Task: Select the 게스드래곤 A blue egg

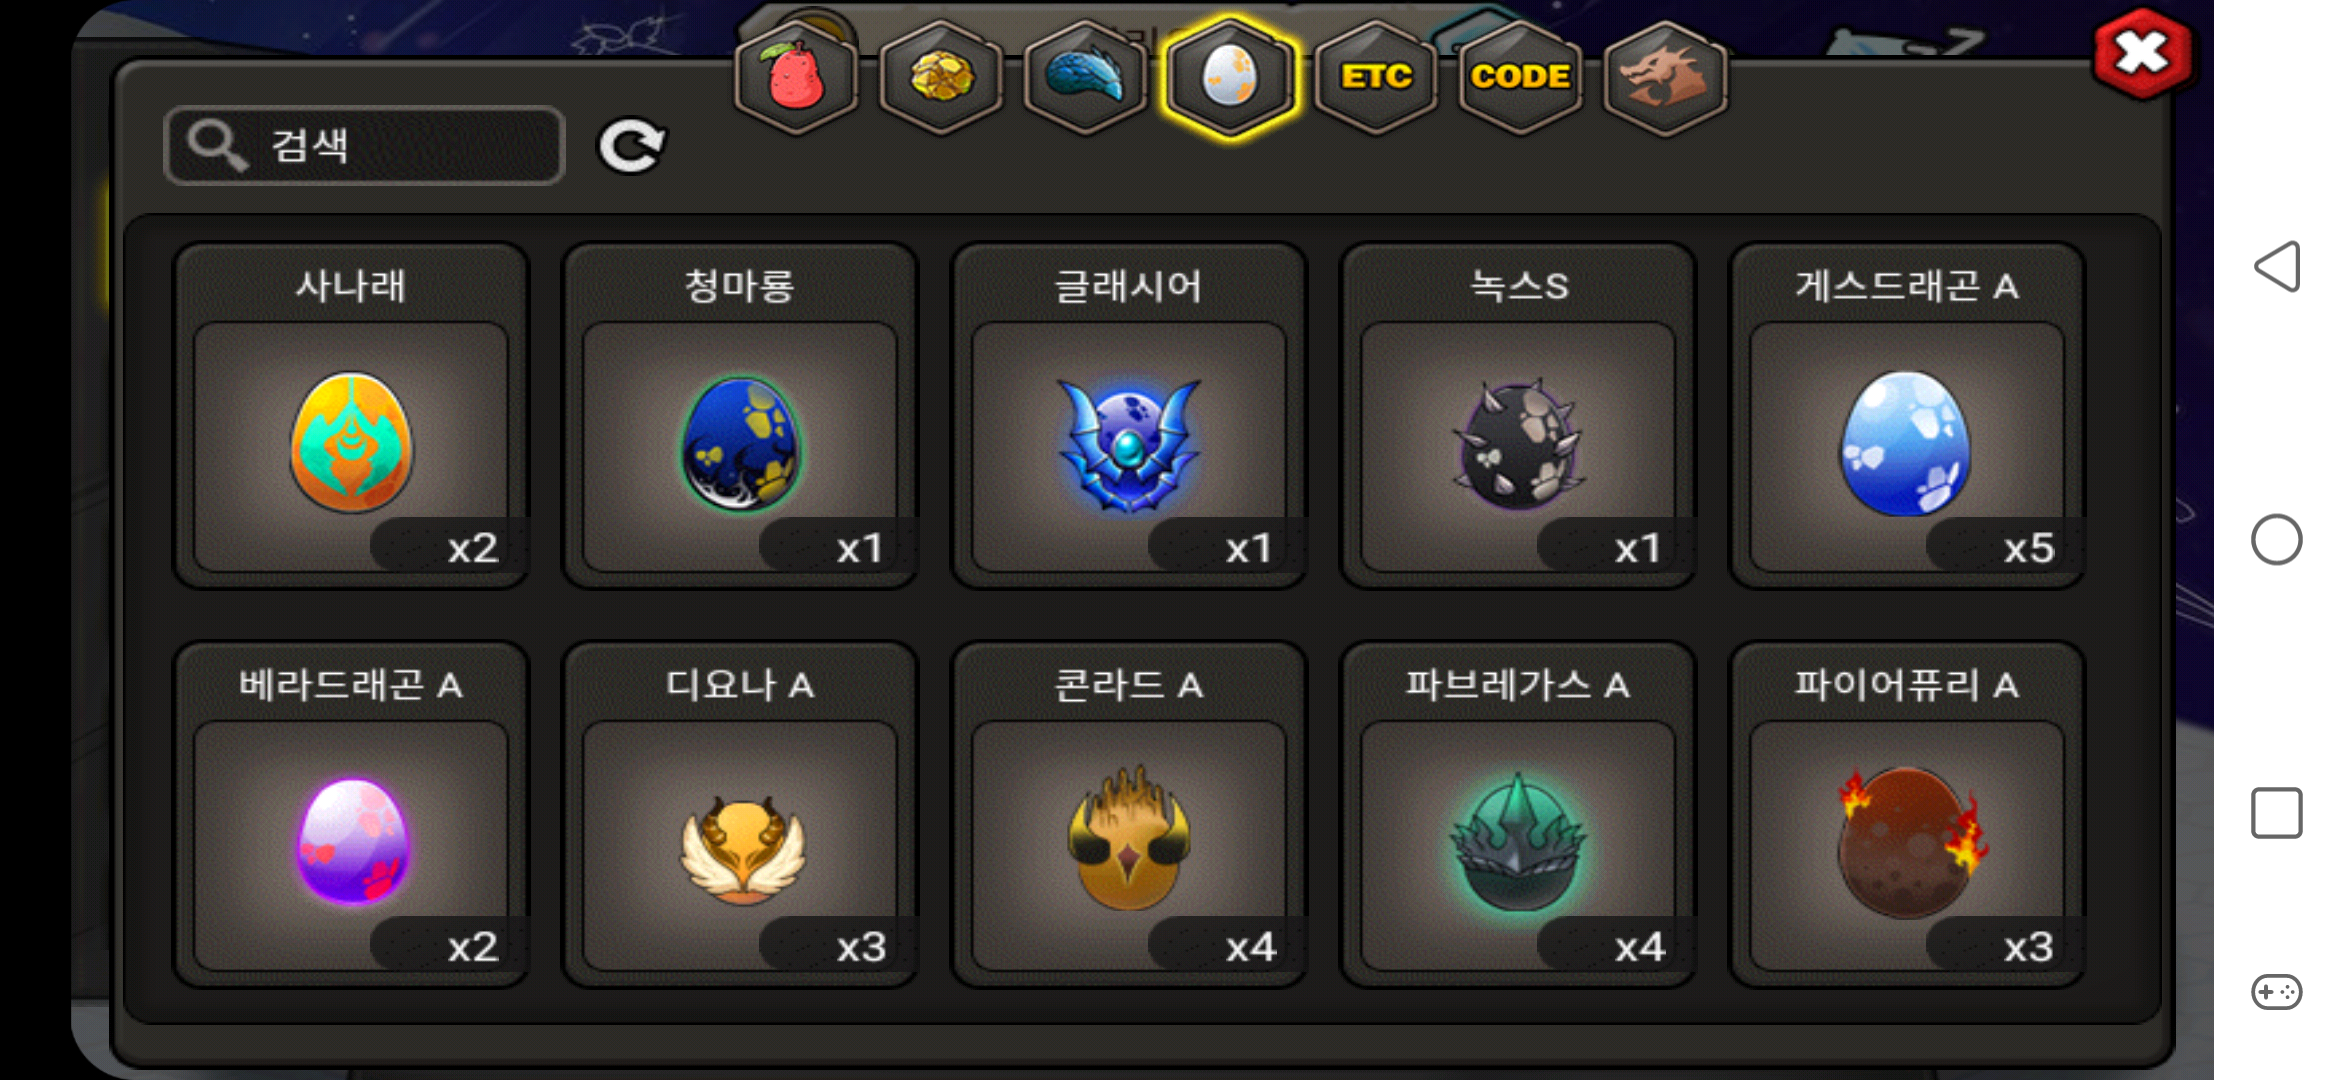Action: pos(1907,415)
